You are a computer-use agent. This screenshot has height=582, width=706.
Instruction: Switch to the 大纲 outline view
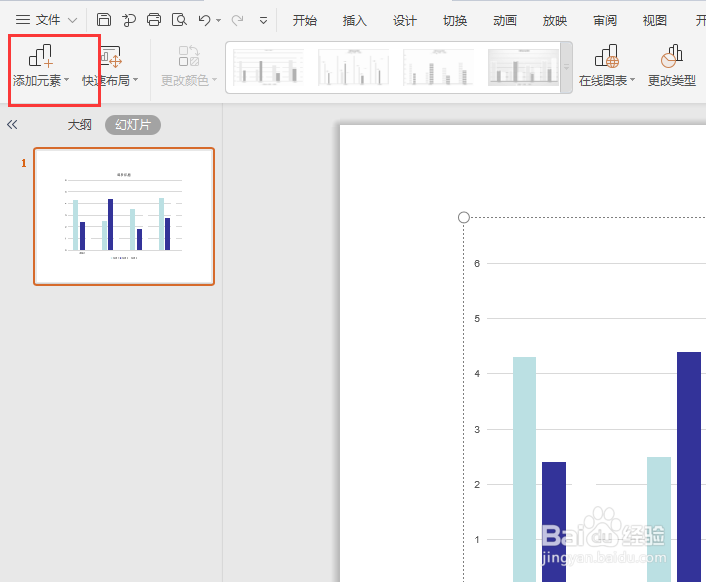click(80, 125)
